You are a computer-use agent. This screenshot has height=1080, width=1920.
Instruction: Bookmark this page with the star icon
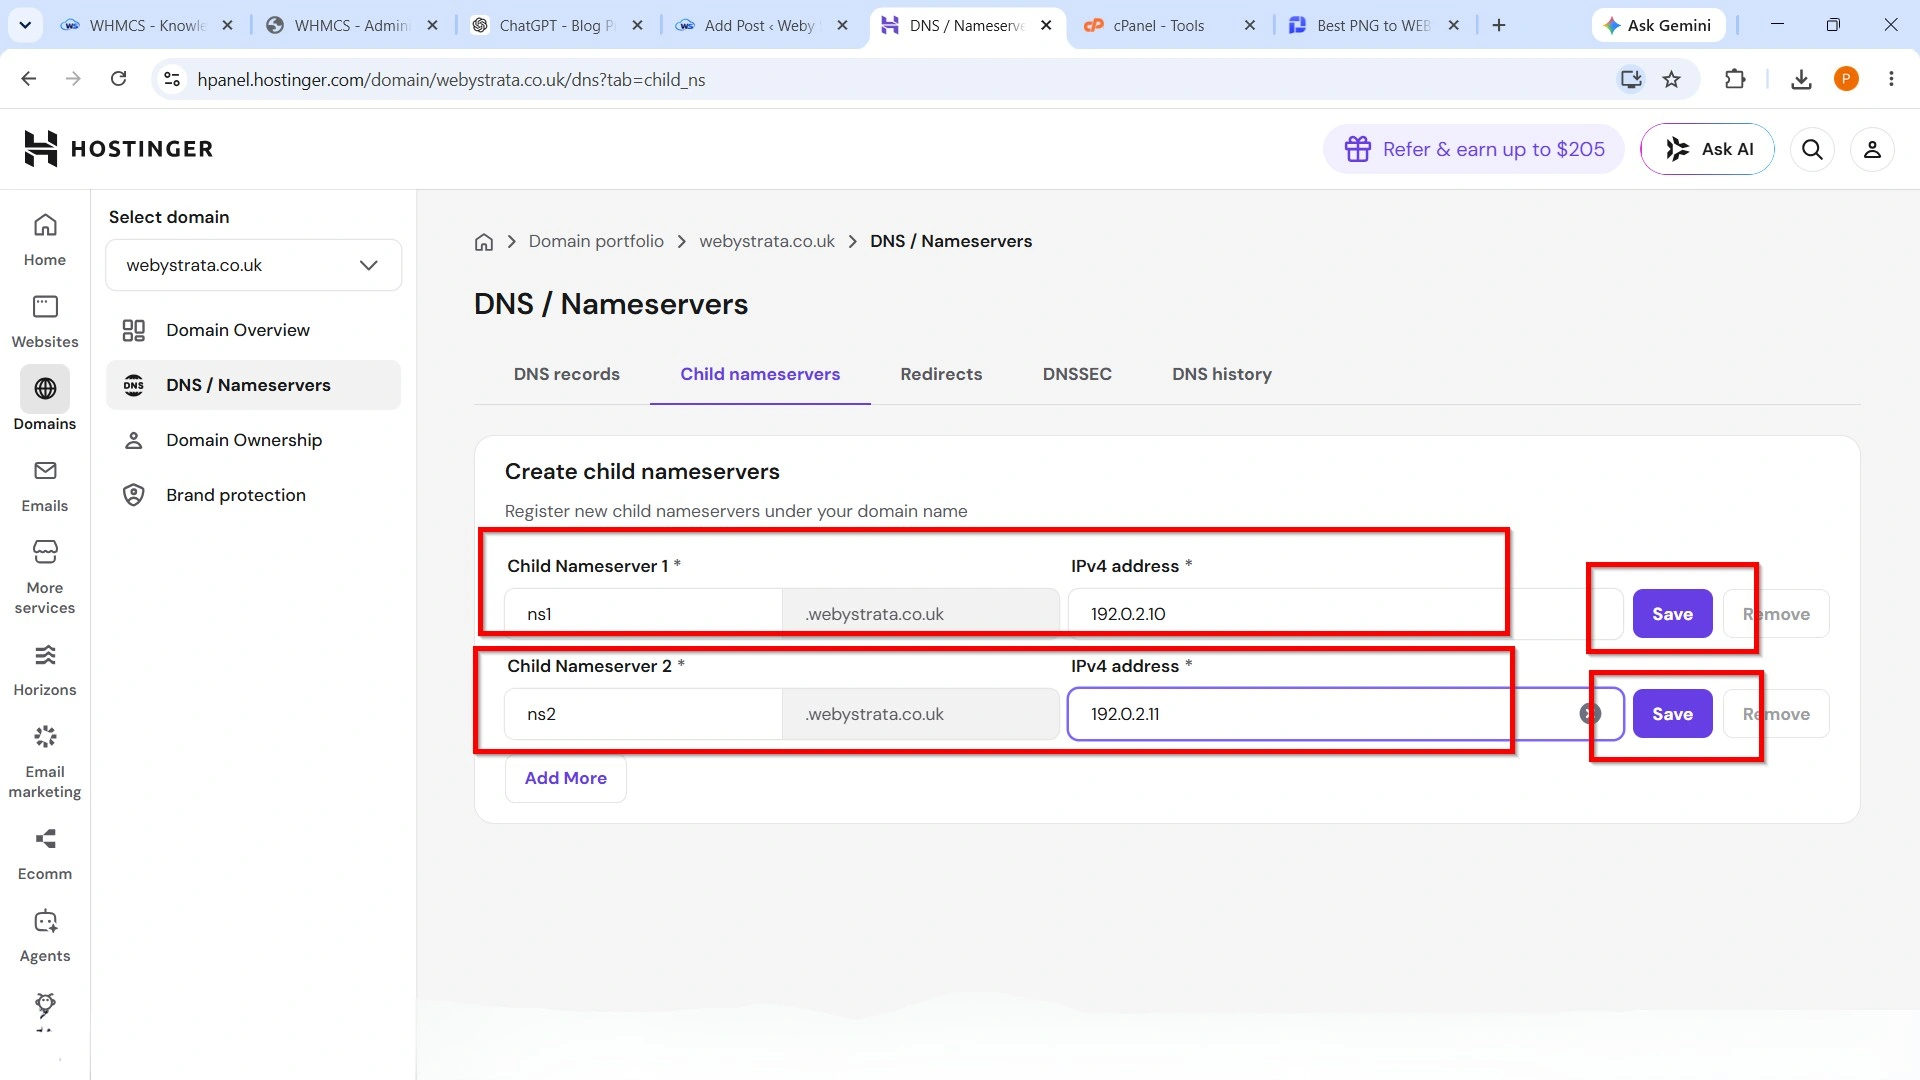point(1671,79)
